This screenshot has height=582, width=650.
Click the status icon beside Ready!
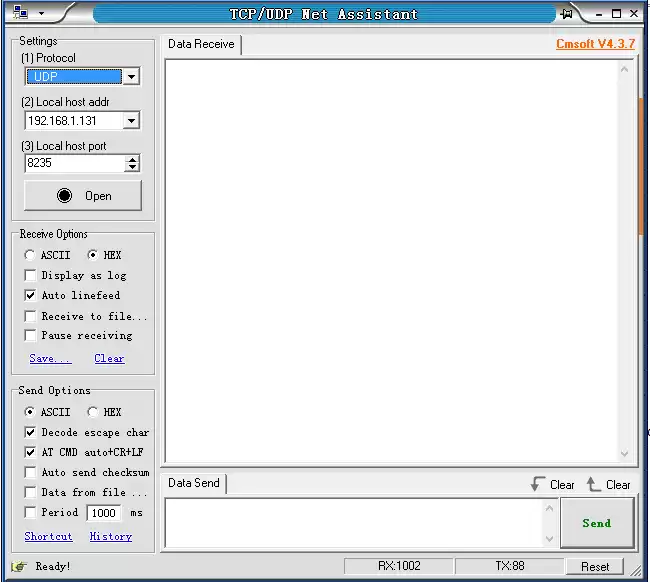click(x=18, y=566)
